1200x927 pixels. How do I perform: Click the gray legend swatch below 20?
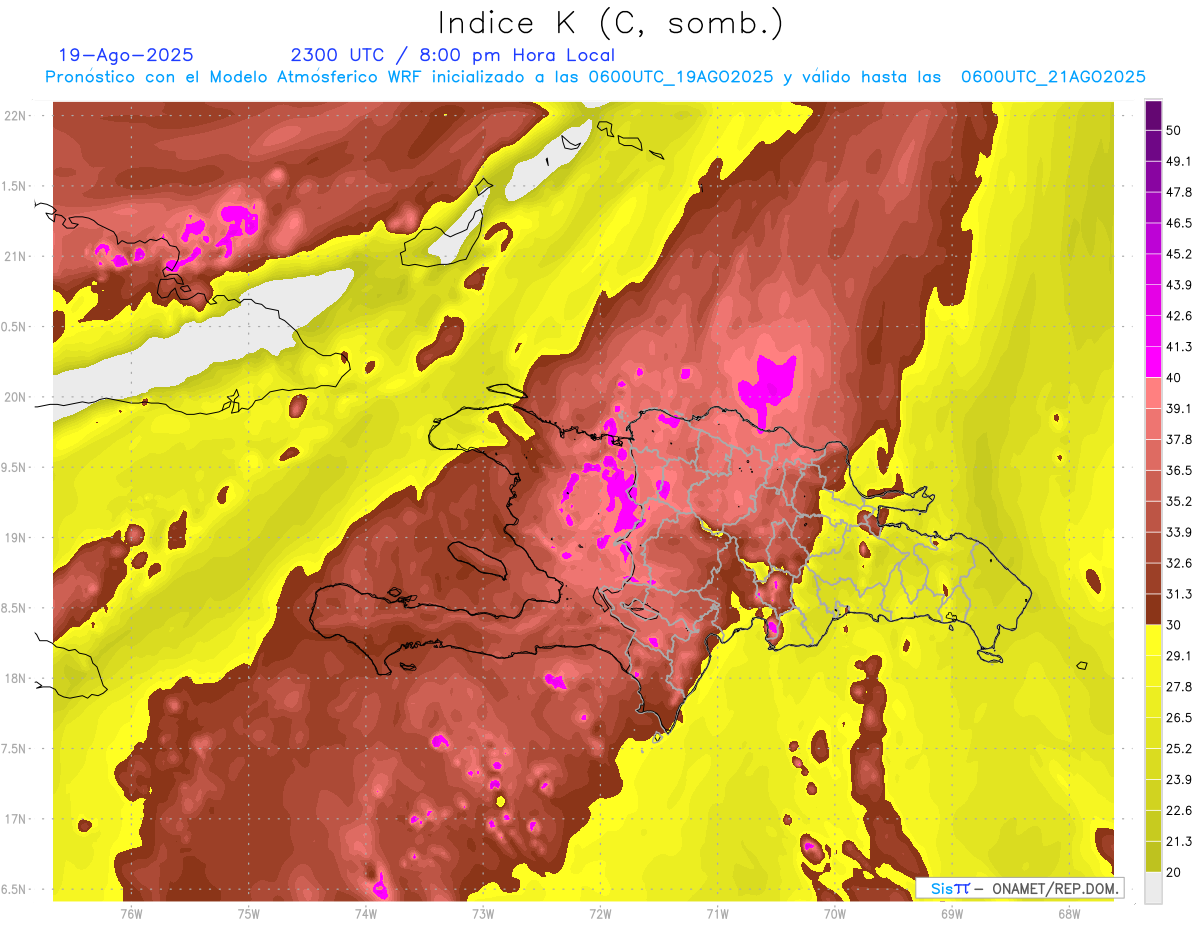coord(1153,888)
